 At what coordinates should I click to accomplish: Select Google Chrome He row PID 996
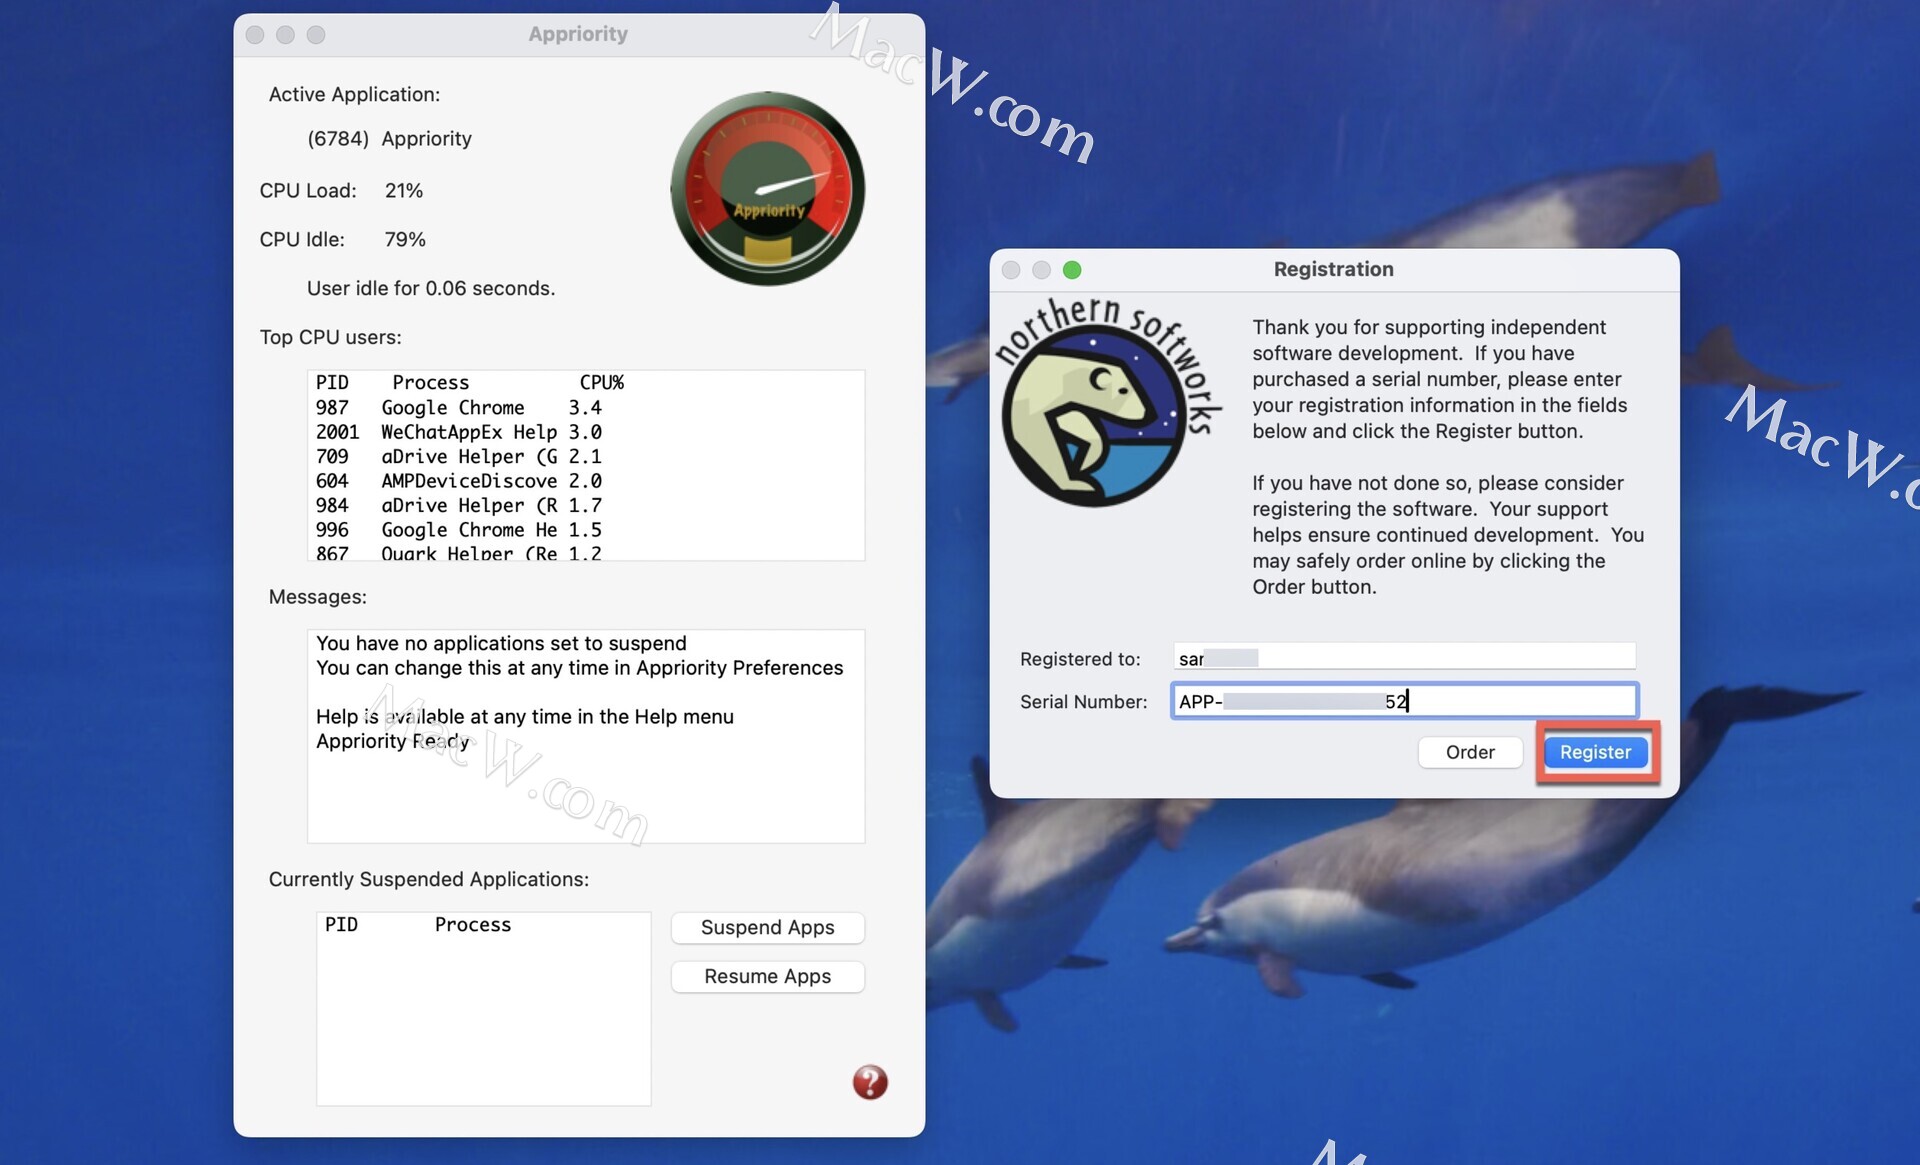[458, 530]
